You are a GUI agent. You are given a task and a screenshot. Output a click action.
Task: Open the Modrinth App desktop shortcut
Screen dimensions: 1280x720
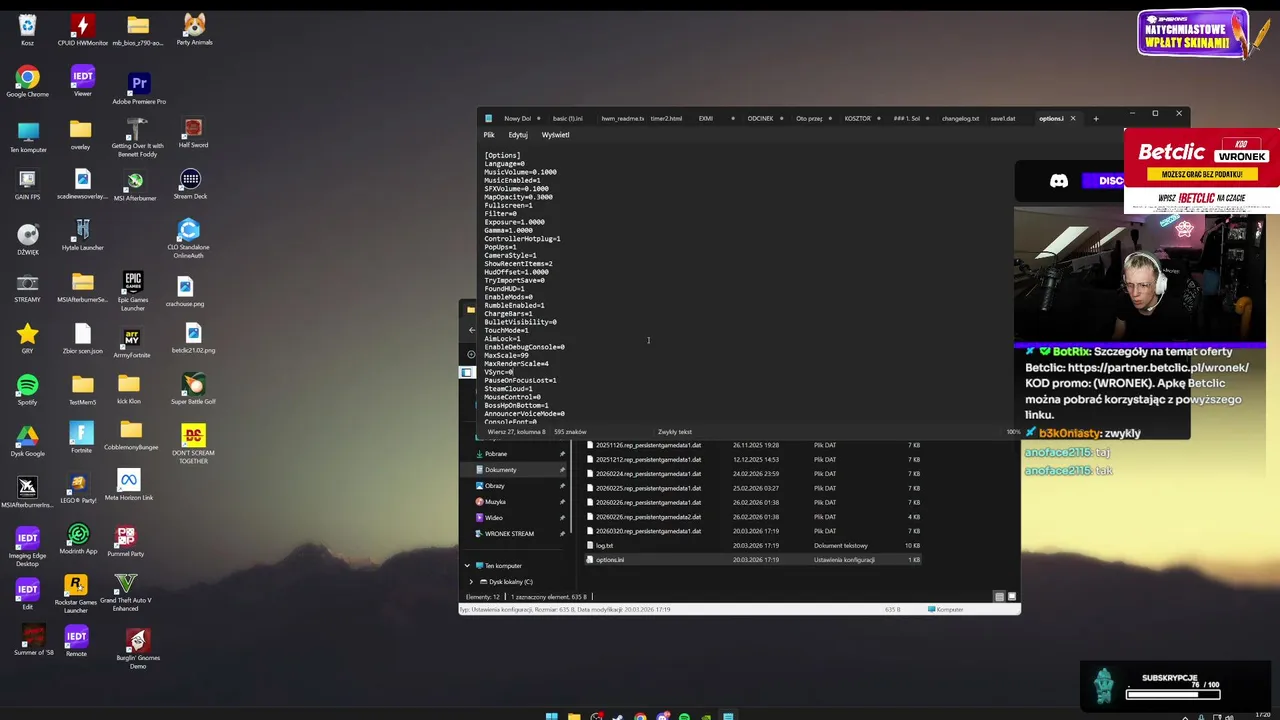click(x=78, y=540)
